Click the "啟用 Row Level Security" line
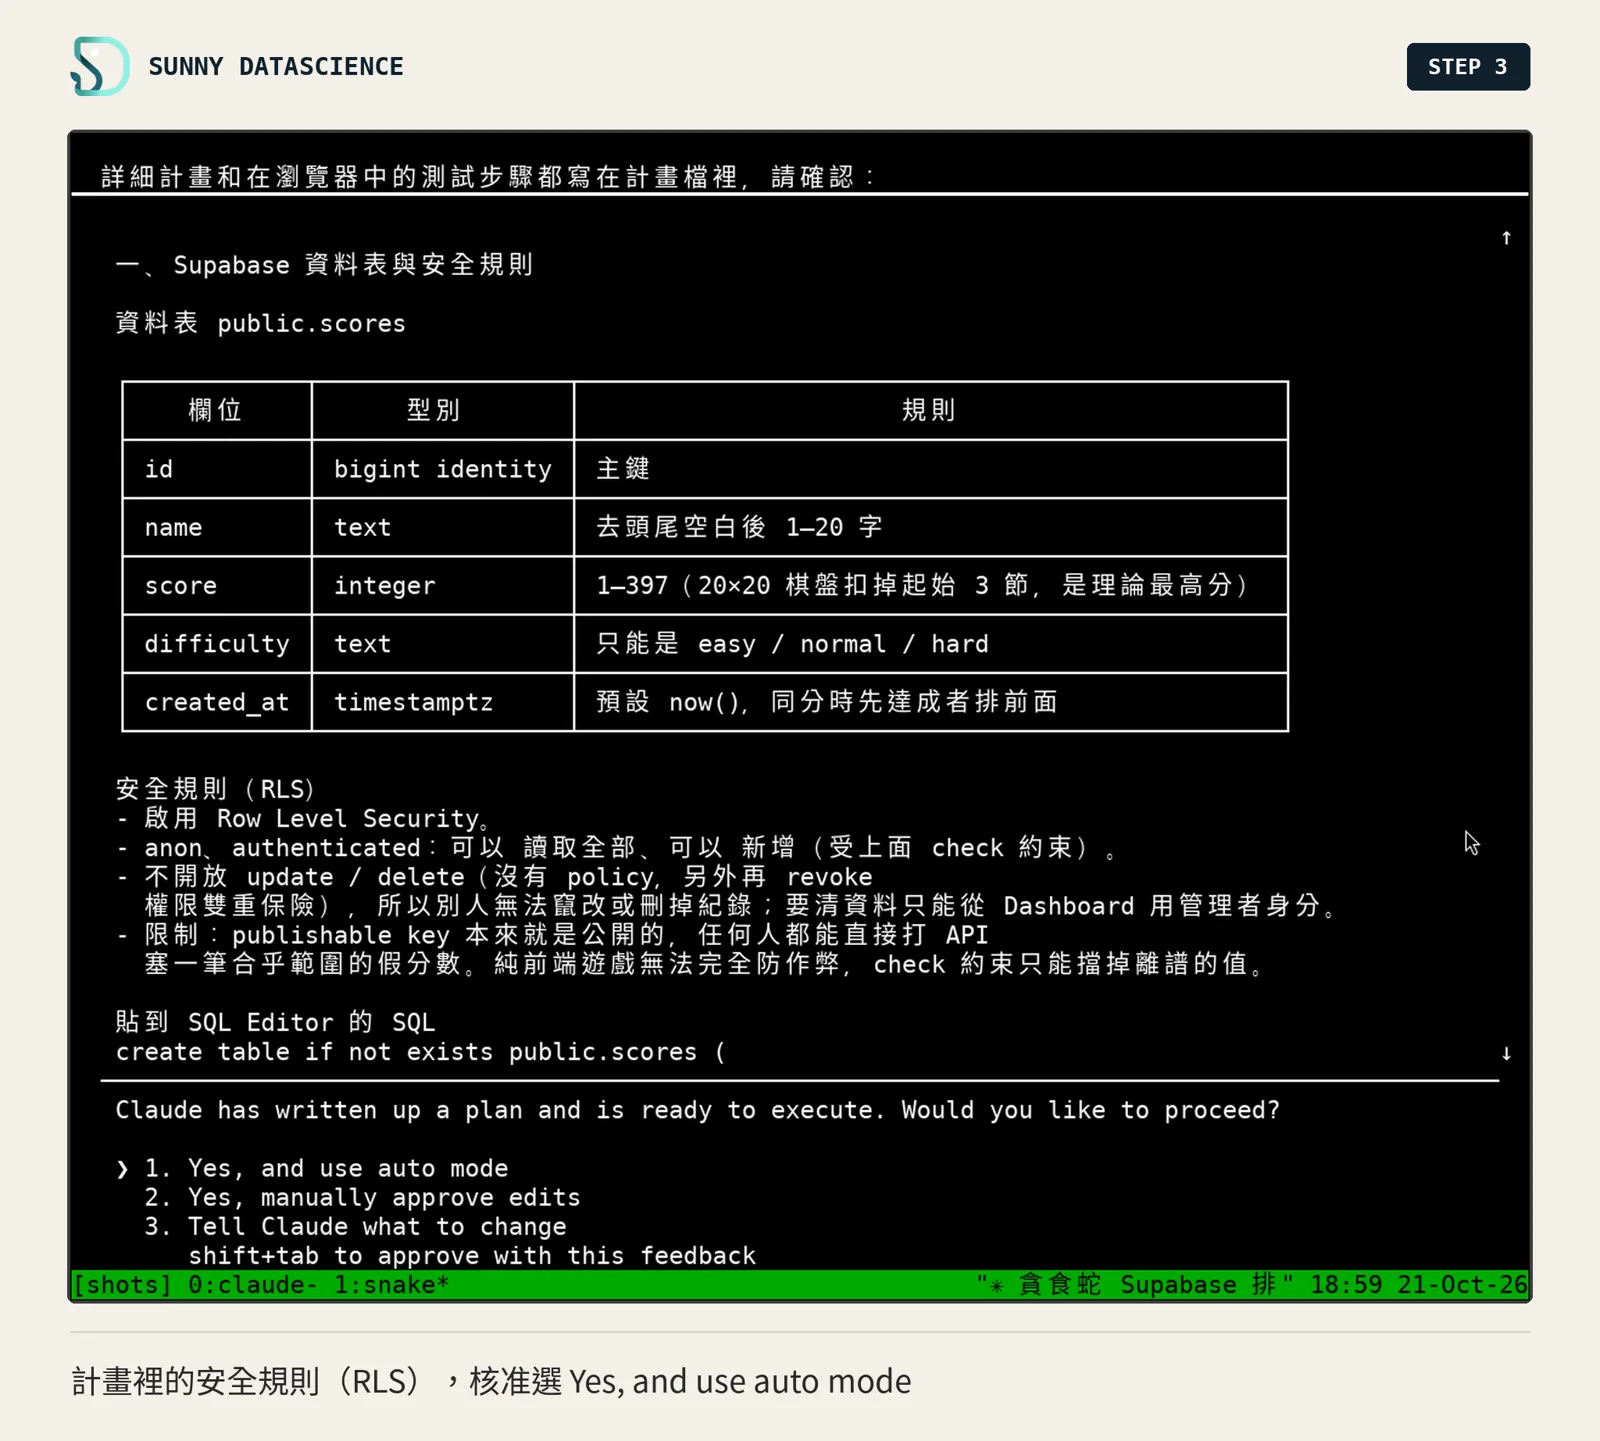1600x1441 pixels. click(x=304, y=818)
